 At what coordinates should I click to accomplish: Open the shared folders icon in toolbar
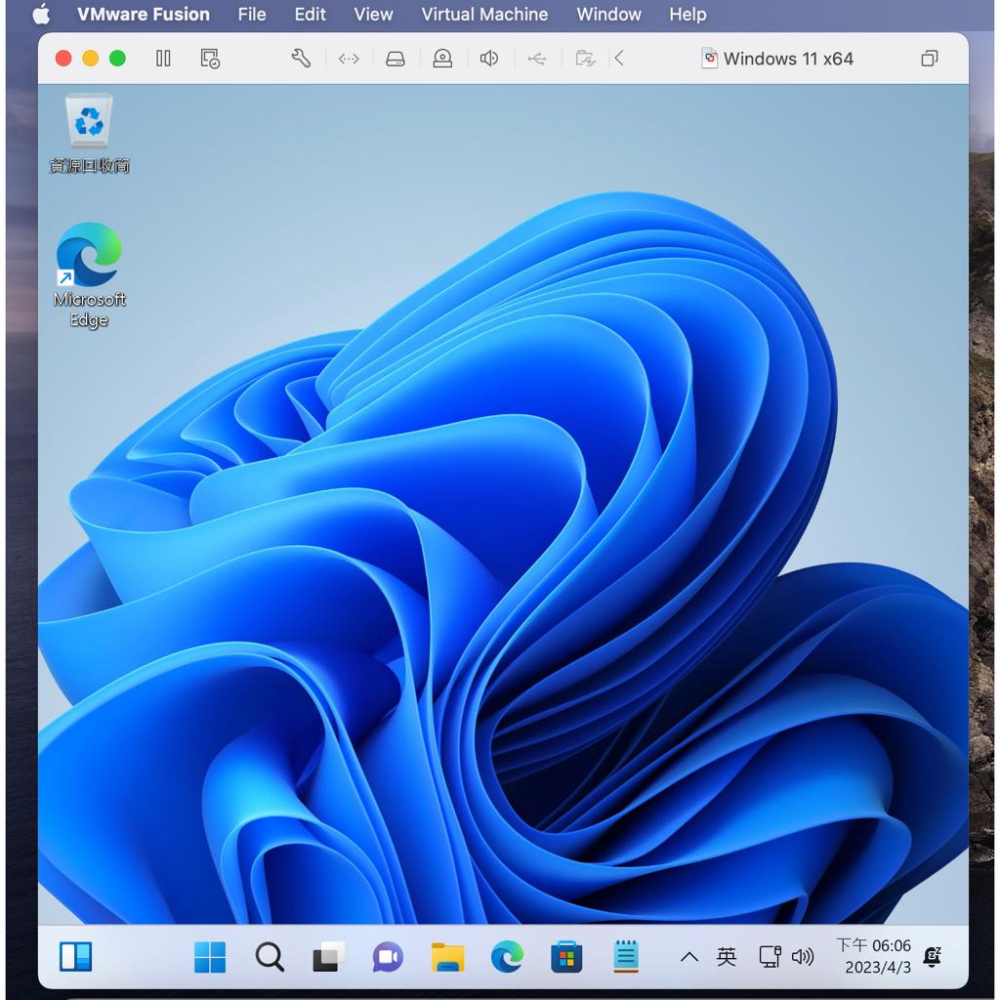(586, 58)
